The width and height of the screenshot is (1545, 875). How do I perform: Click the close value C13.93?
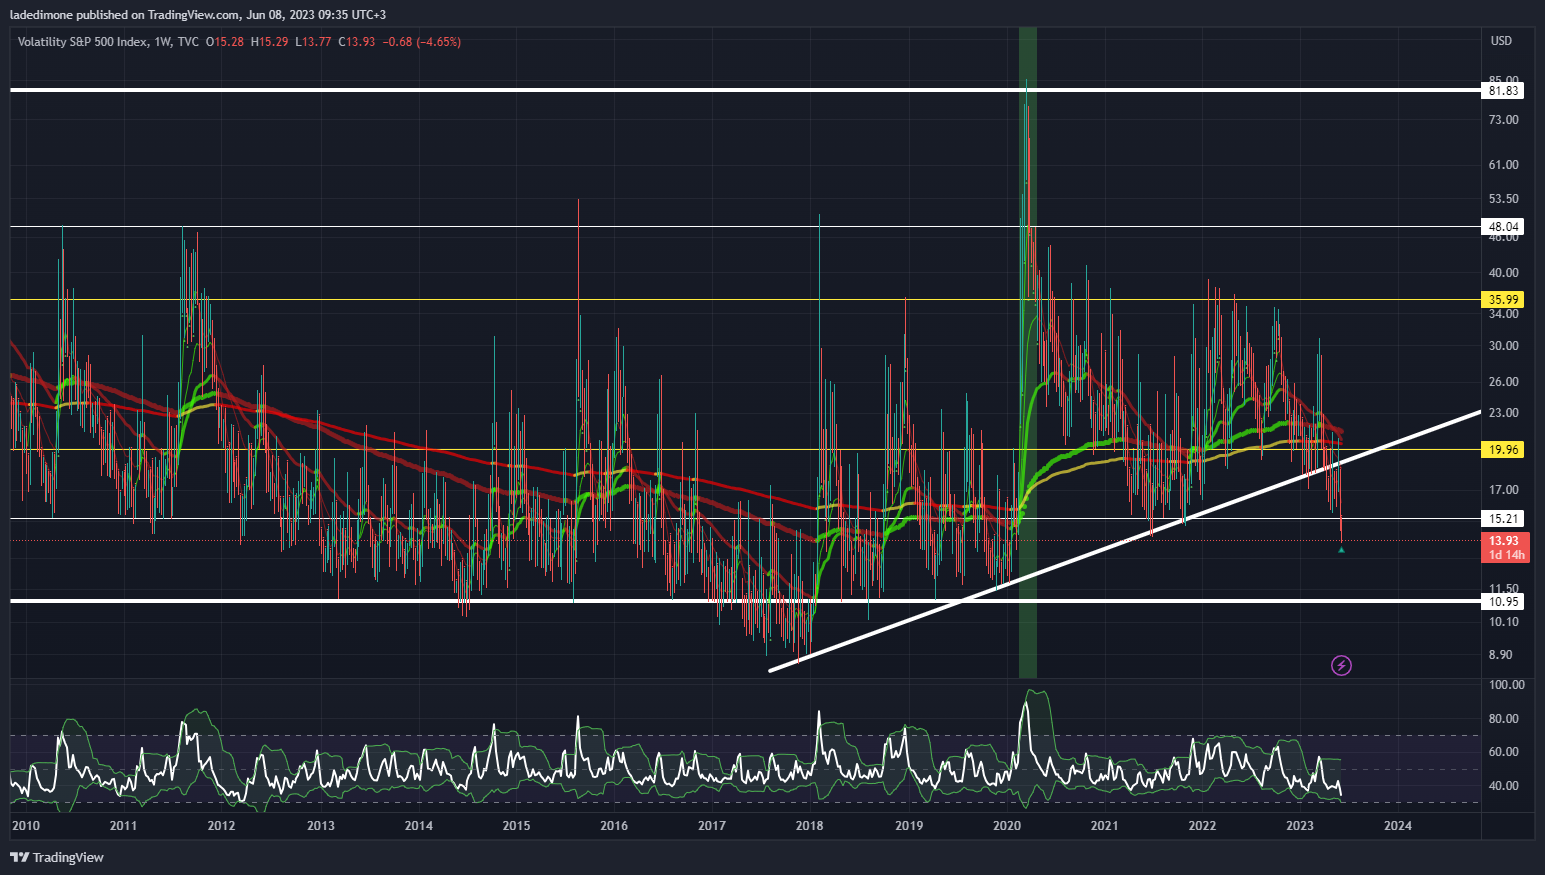coord(357,42)
